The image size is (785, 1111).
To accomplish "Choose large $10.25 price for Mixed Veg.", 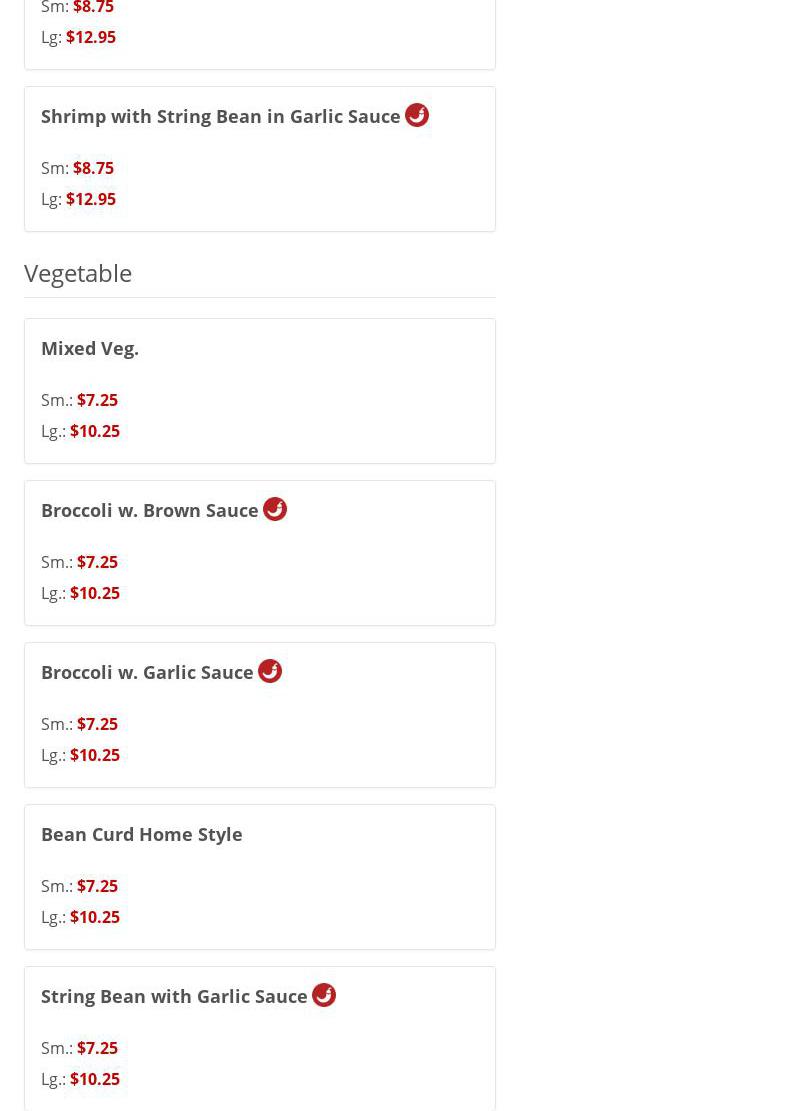I will click(94, 431).
